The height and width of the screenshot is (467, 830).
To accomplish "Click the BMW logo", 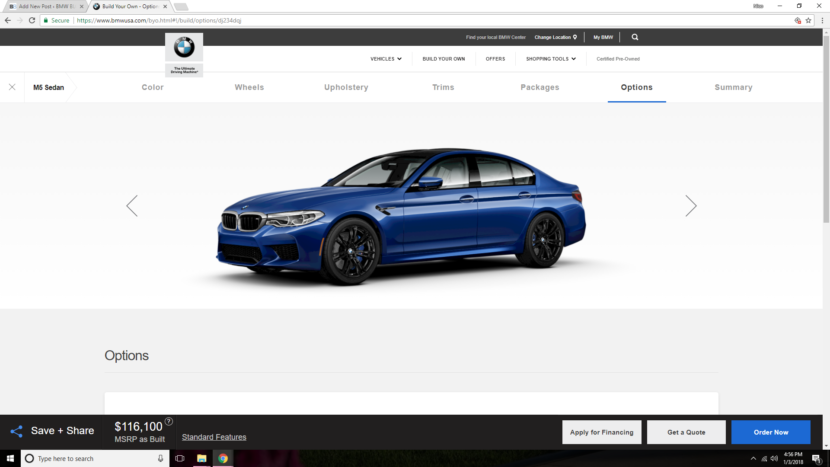I will pos(184,48).
